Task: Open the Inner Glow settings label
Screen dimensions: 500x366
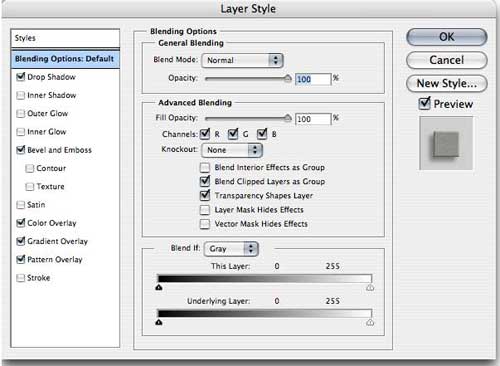Action: click(47, 132)
